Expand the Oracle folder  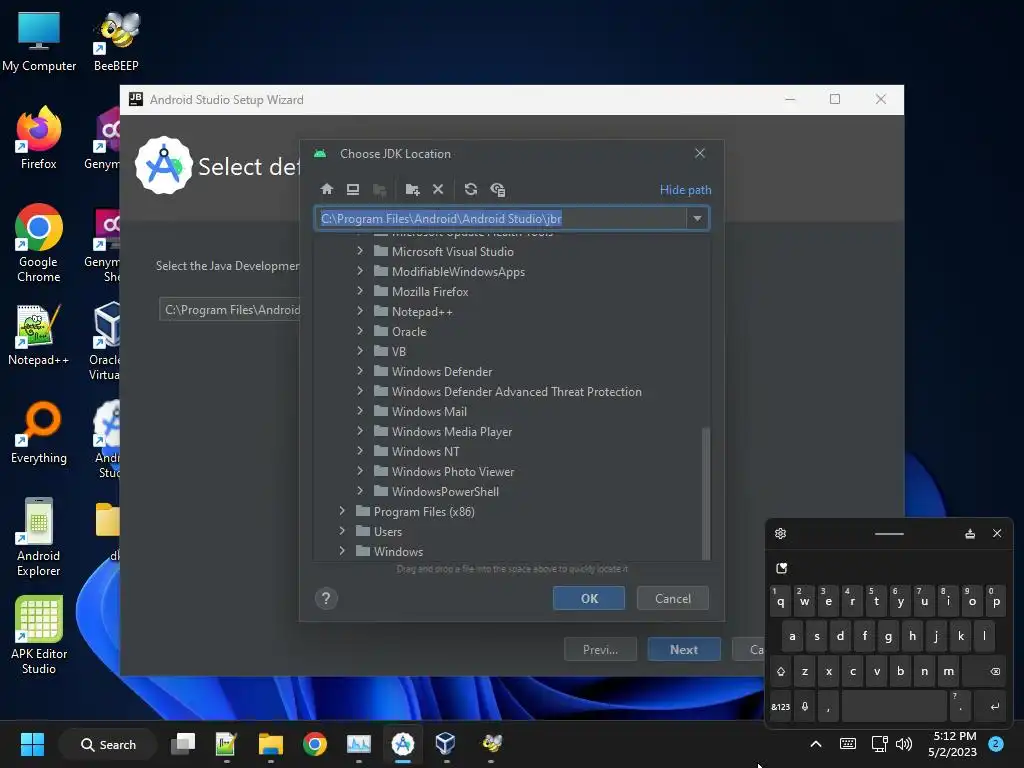pos(360,331)
